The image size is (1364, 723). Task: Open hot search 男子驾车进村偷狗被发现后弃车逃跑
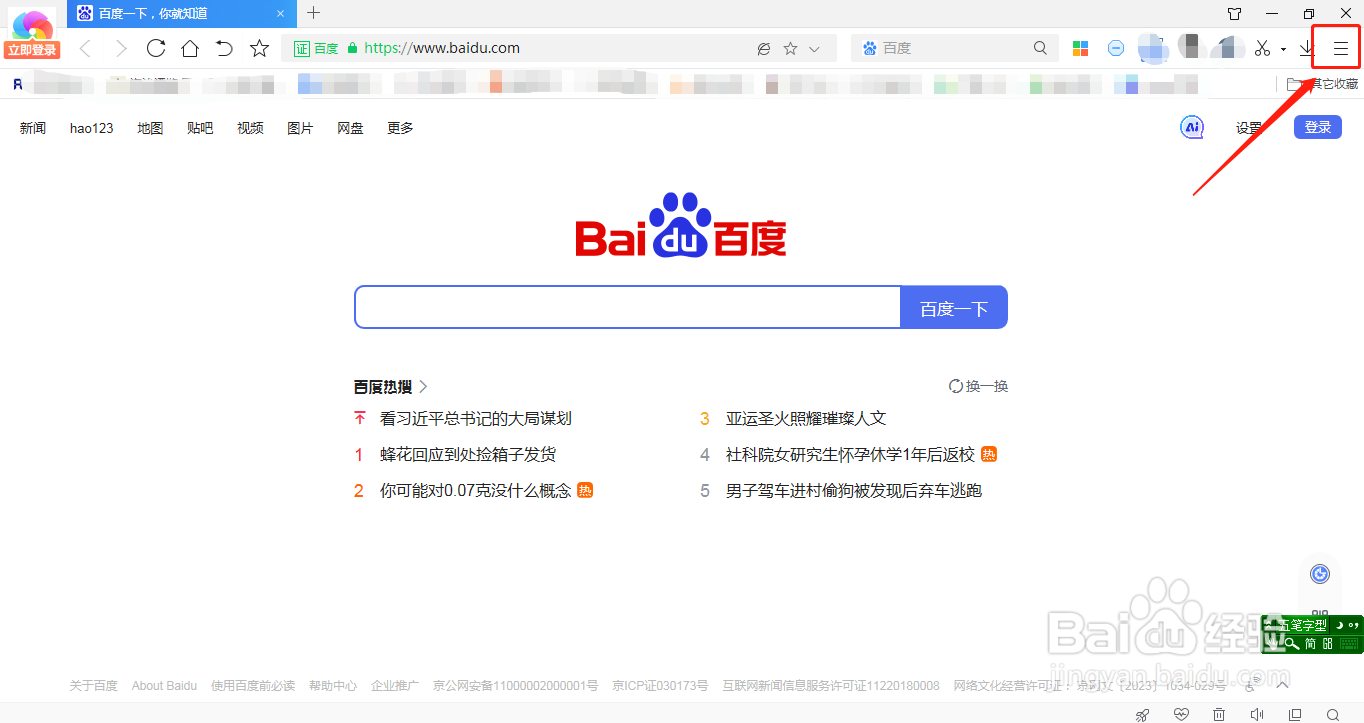pos(854,490)
